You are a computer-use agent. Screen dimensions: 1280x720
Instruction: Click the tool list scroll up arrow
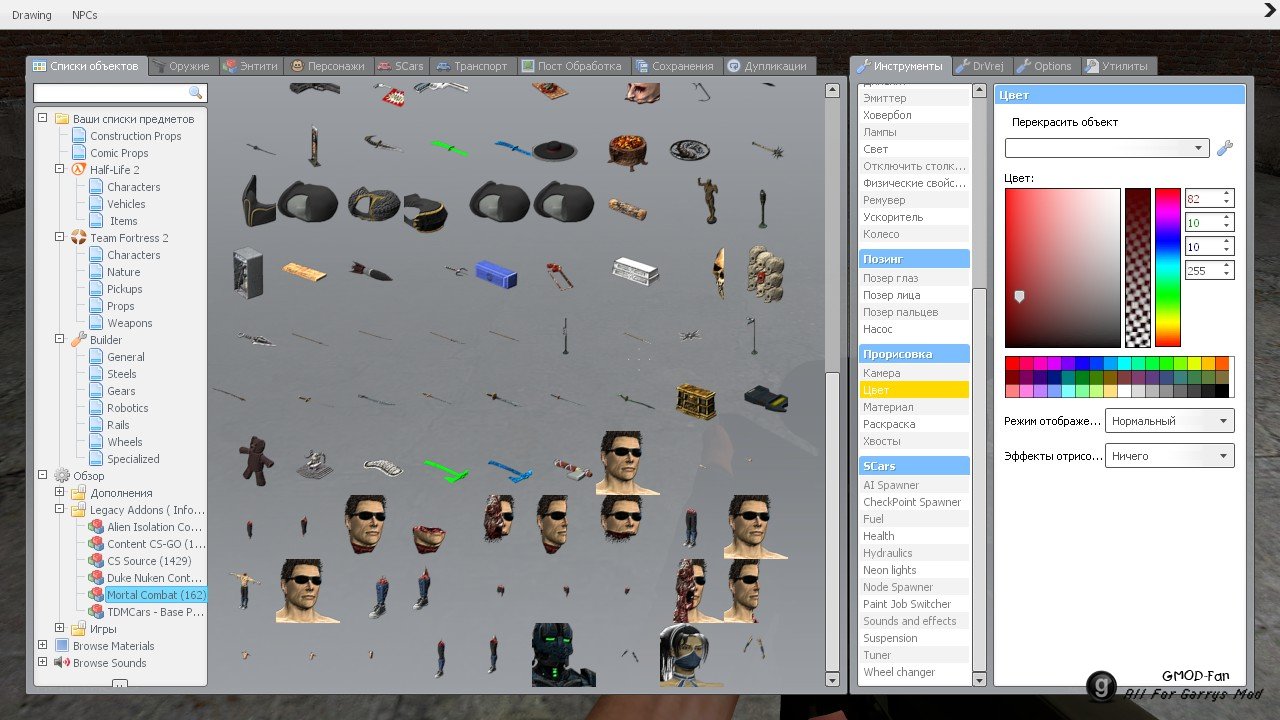pos(979,92)
